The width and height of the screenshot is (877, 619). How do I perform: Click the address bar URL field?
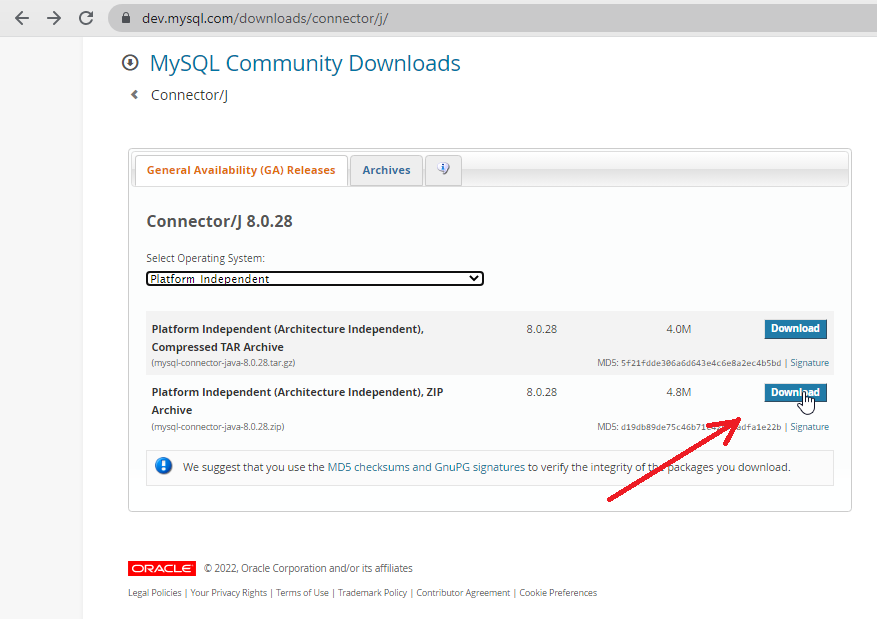tap(492, 18)
